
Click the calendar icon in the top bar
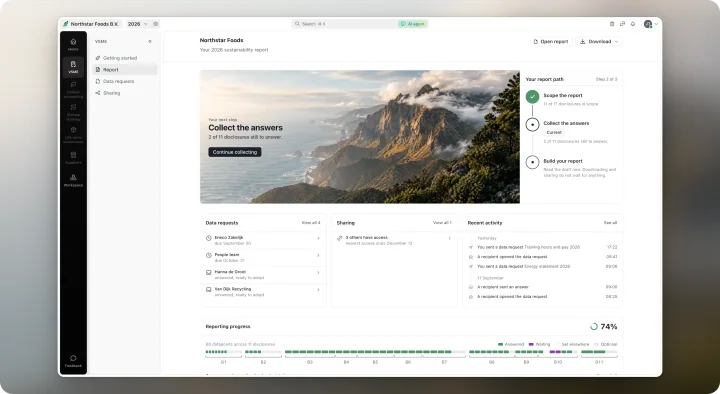click(612, 24)
